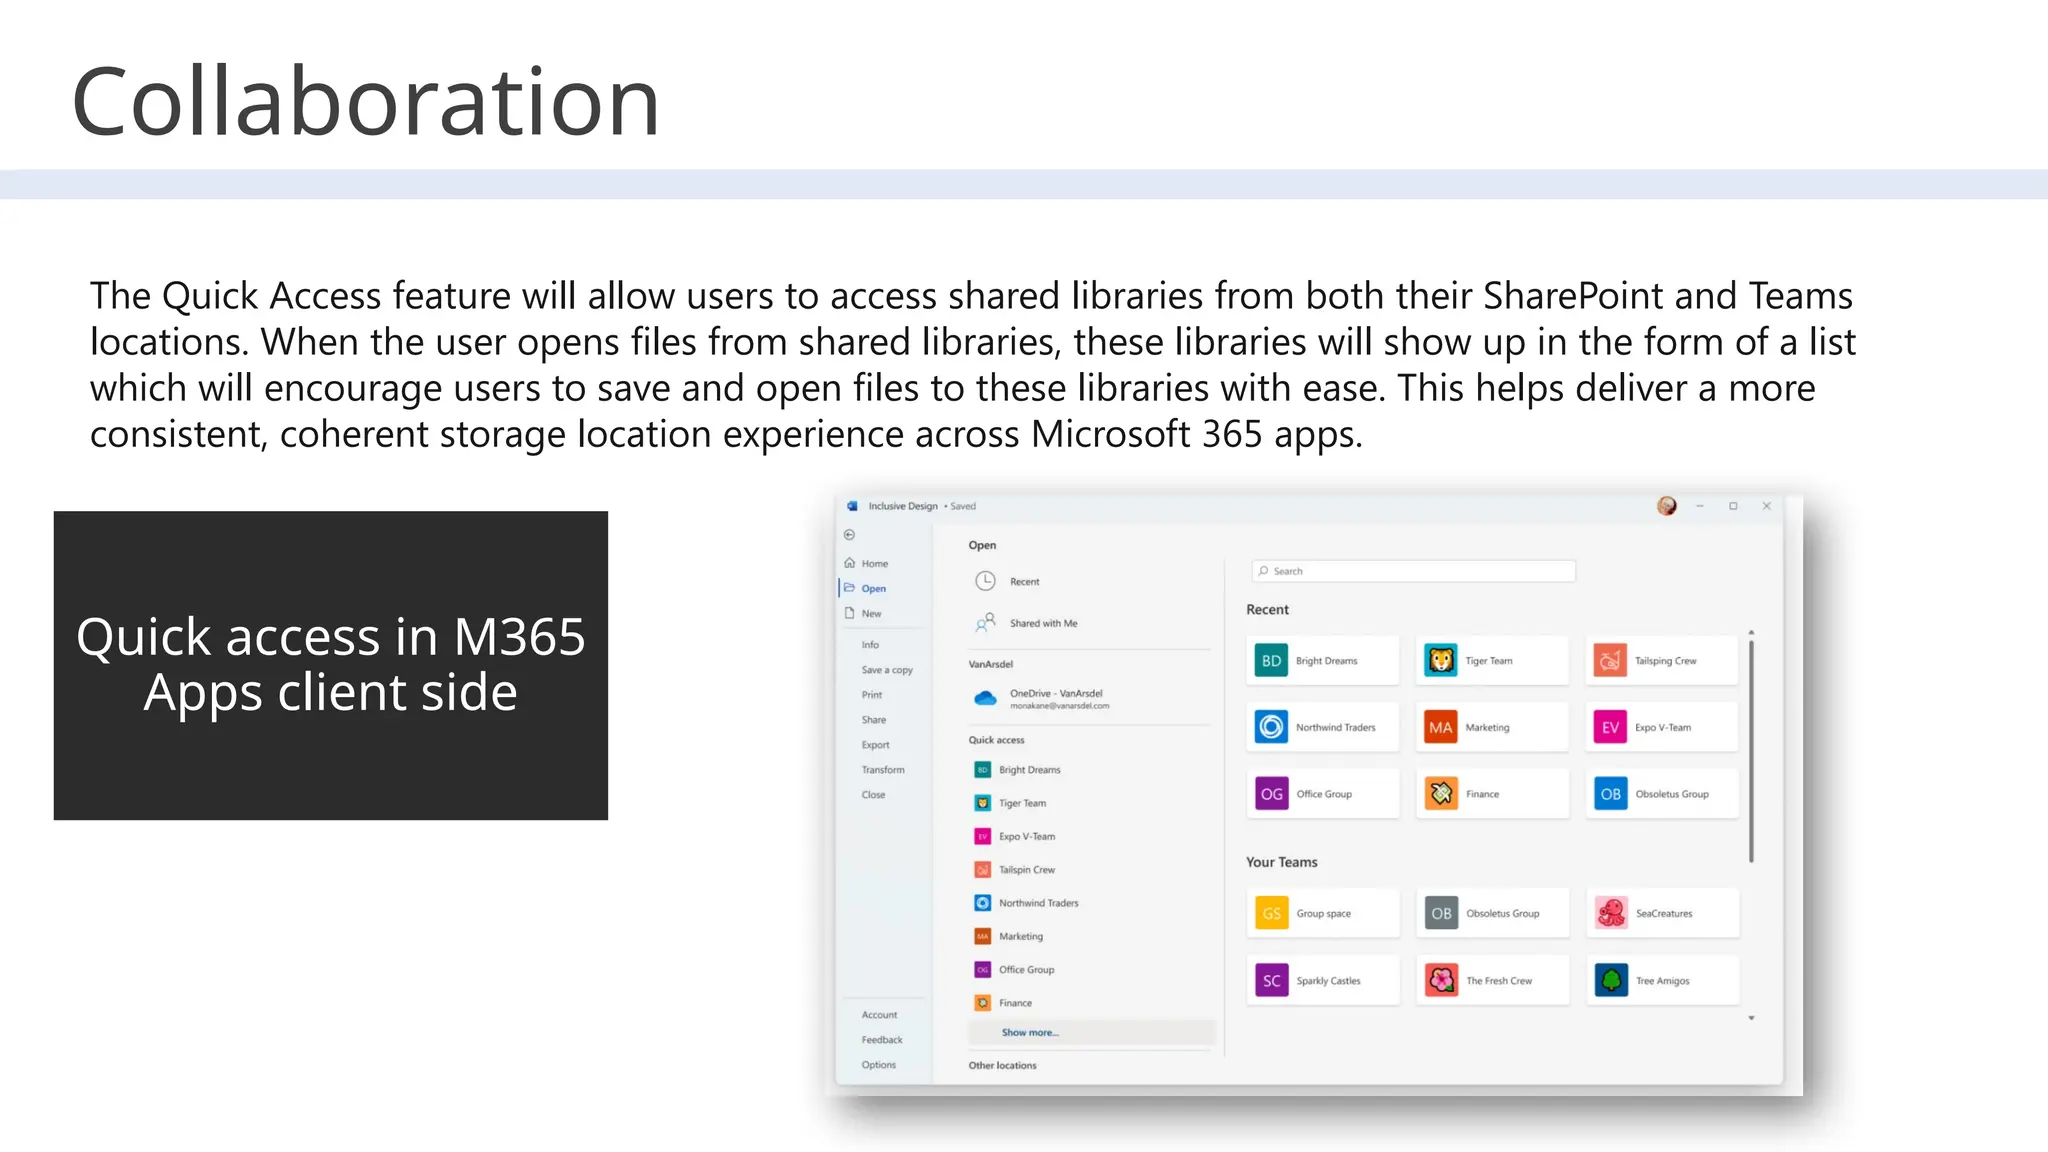Screen dimensions: 2048x1152
Task: Click the OG Office Group tile icon
Action: coord(1271,794)
